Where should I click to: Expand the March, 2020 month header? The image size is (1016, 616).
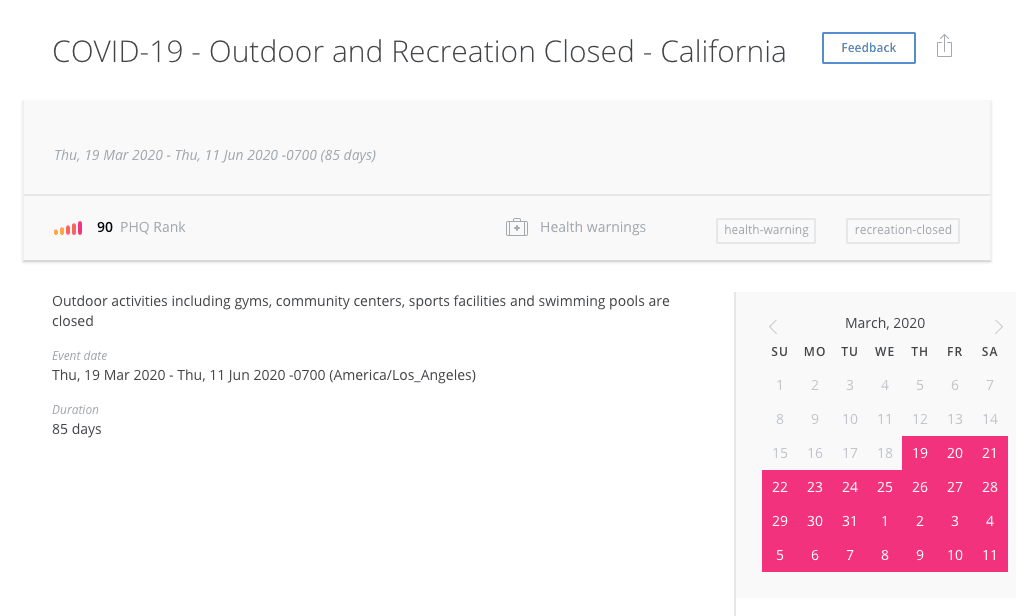885,322
